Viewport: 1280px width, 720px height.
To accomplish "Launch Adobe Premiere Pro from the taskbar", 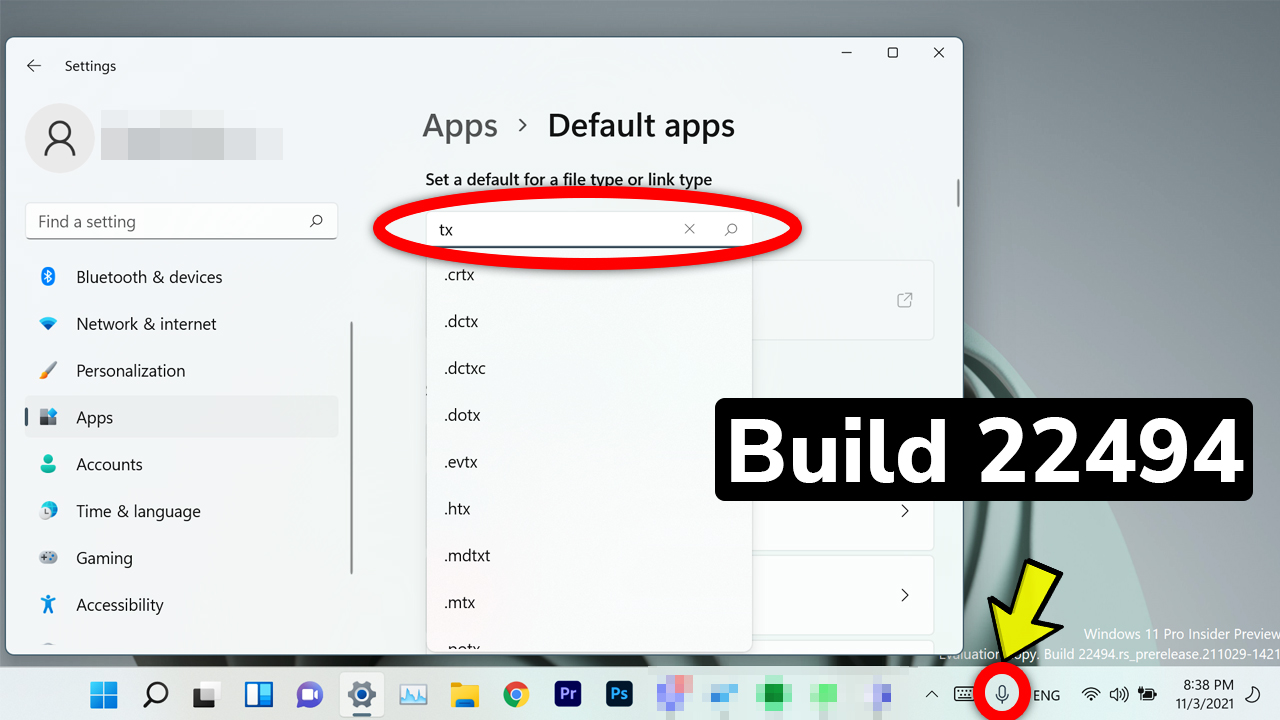I will 567,694.
